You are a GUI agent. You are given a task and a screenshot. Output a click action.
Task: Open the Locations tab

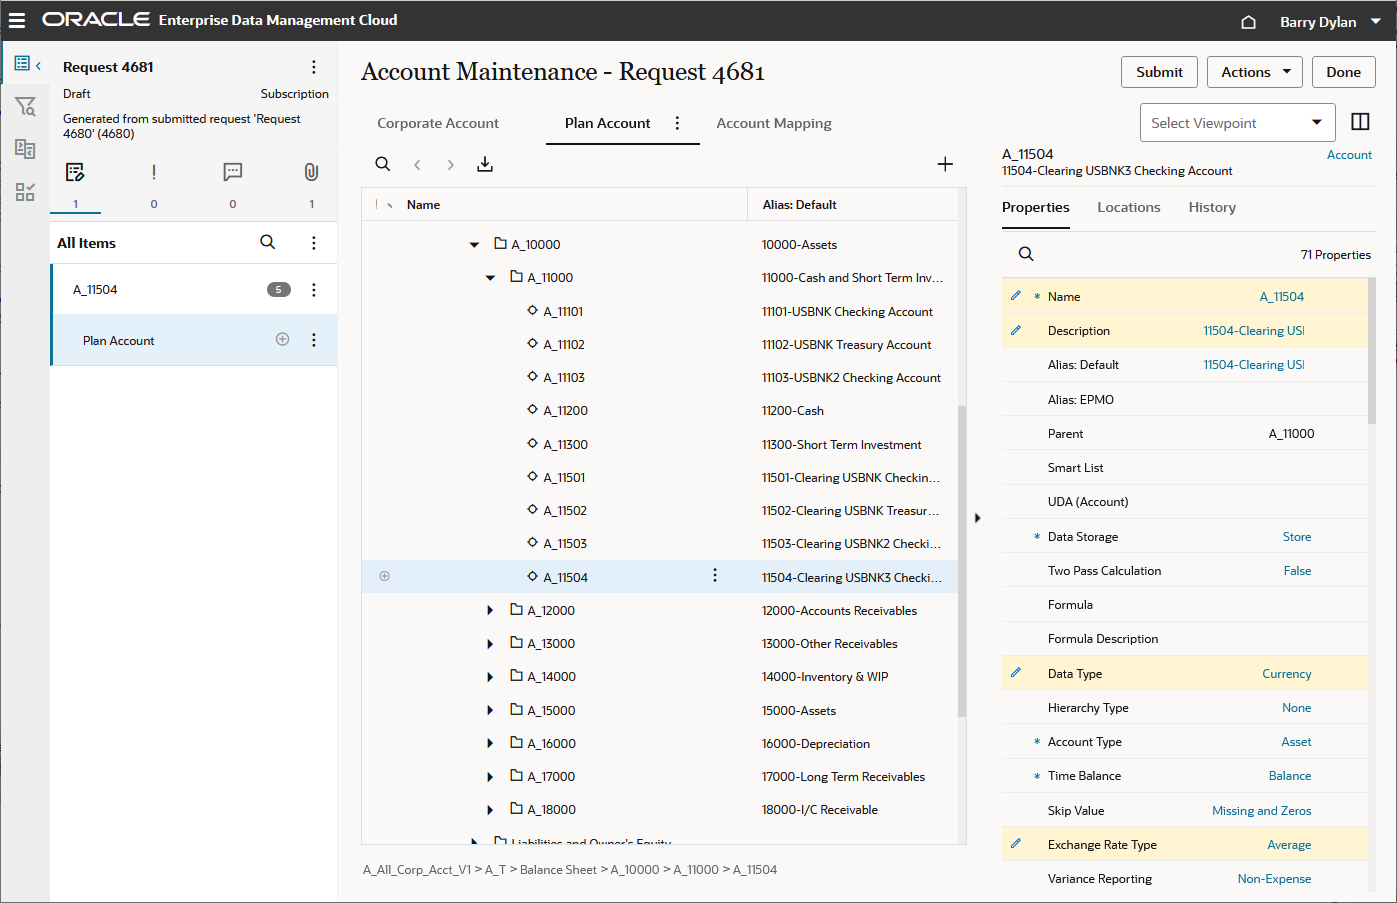pos(1129,207)
